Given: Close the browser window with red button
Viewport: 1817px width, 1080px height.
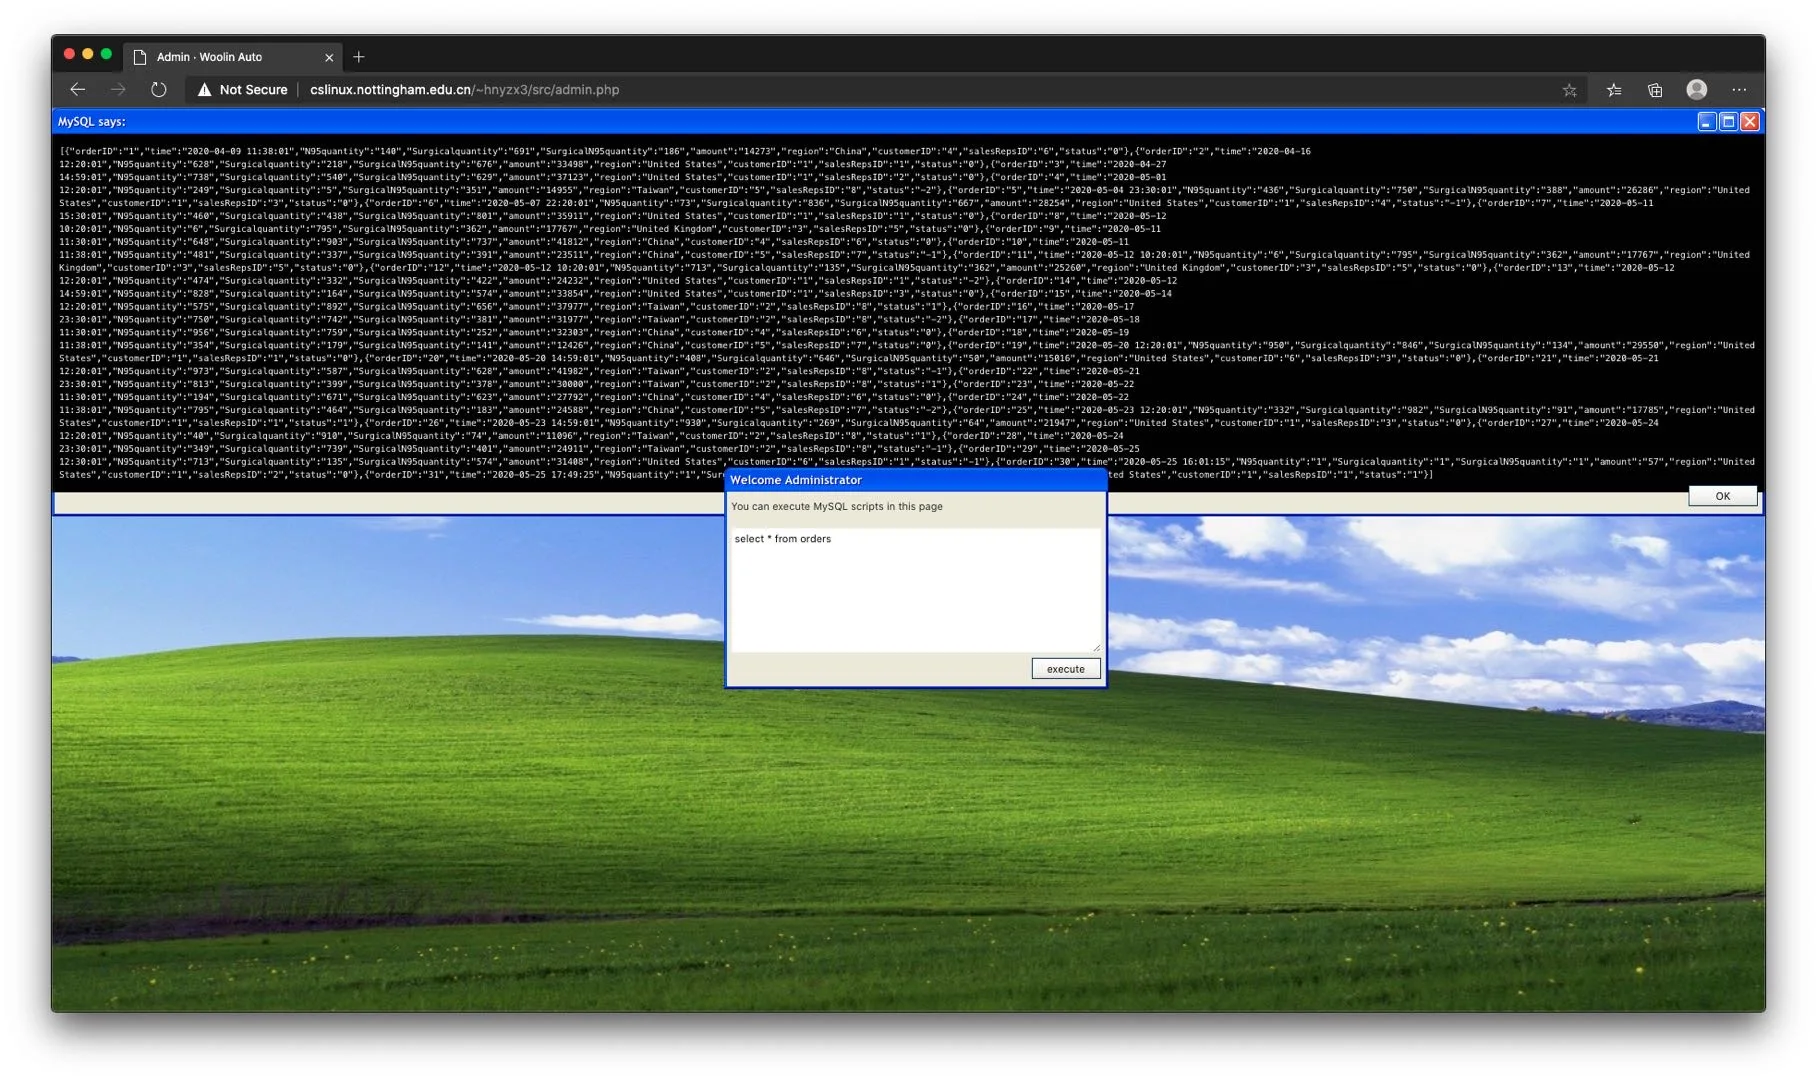Looking at the screenshot, I should click(69, 54).
